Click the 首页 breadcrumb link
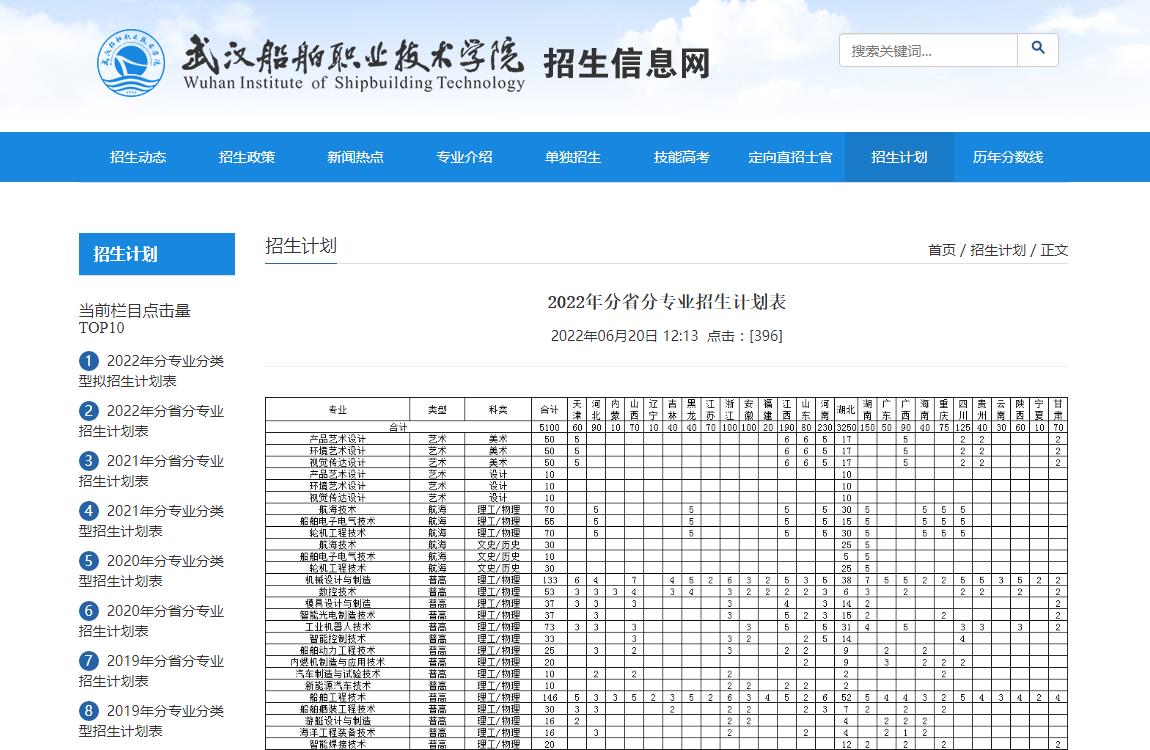Screen dimensions: 1150x750 941,250
